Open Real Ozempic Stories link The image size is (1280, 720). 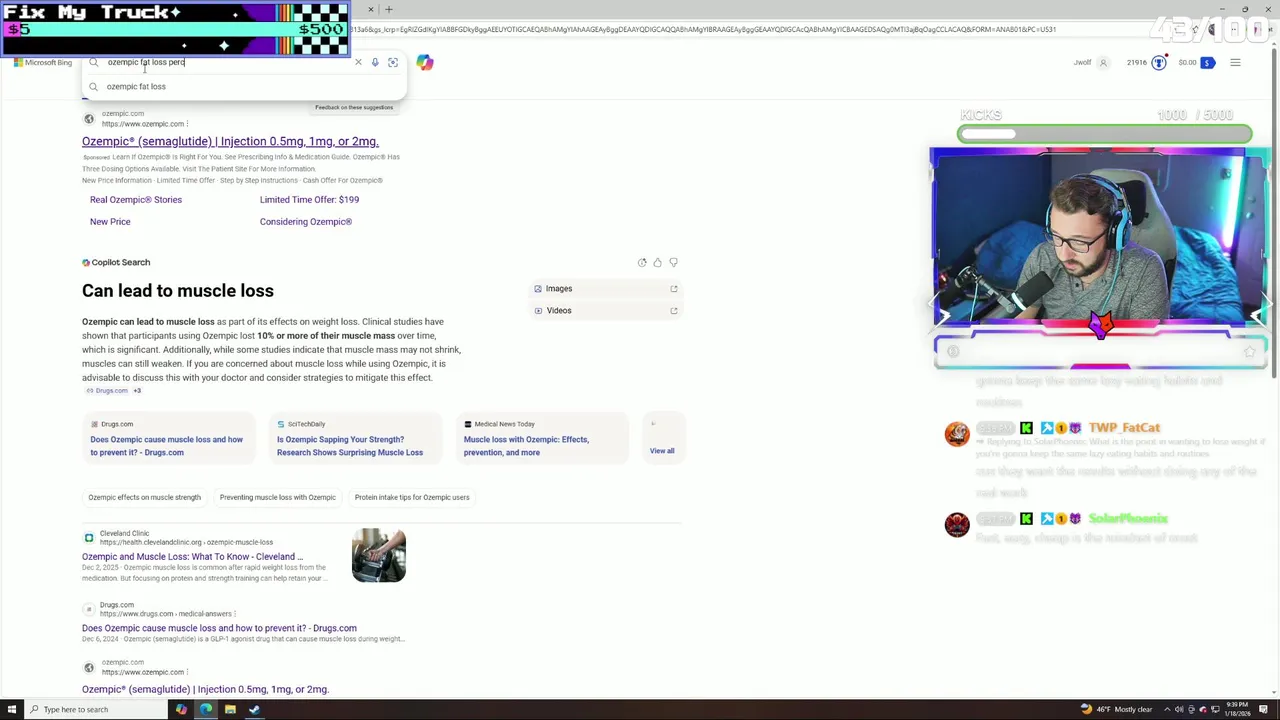[136, 200]
